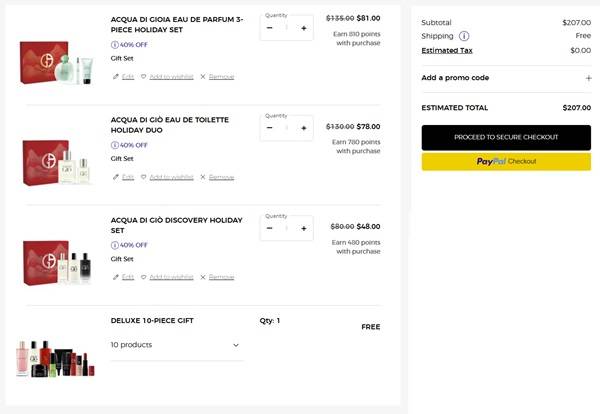Remove Acqua di Gioia Eau de Parfum set from cart
The width and height of the screenshot is (600, 414).
tap(217, 77)
